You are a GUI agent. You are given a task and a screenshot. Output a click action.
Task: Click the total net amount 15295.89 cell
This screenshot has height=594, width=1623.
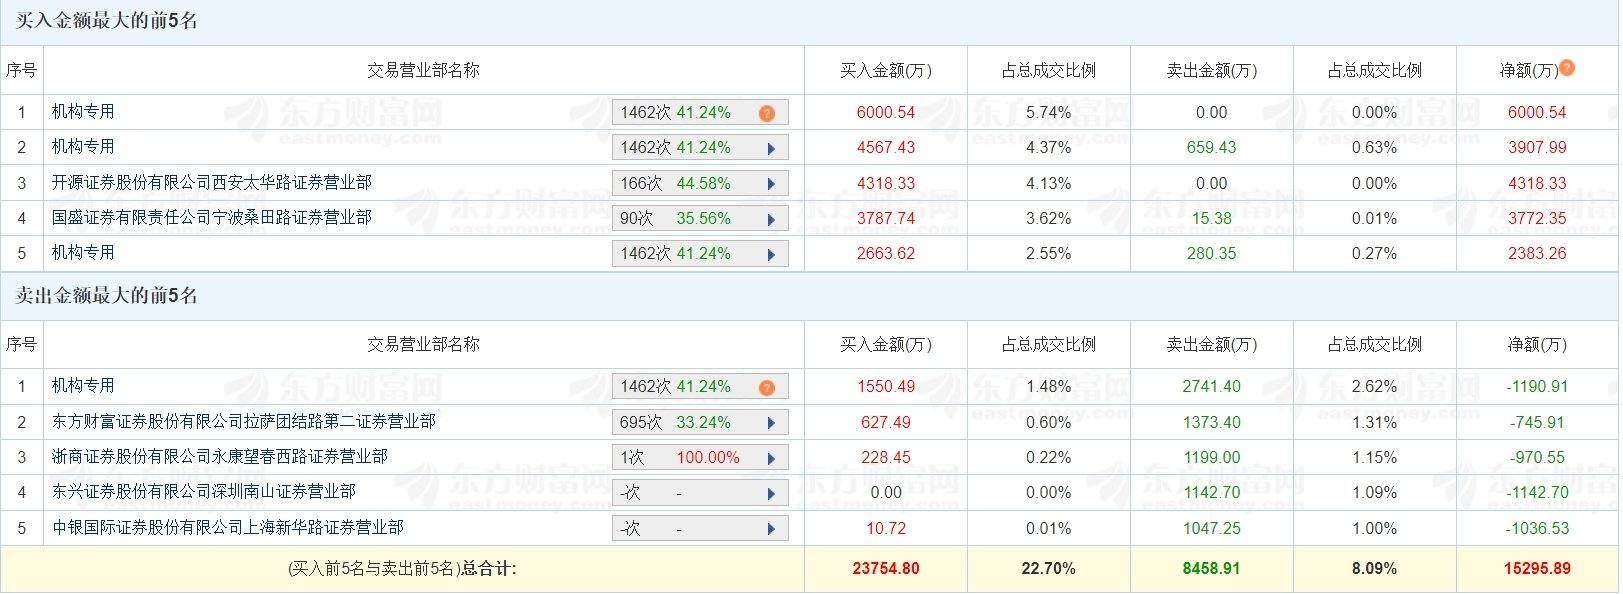coord(1536,569)
